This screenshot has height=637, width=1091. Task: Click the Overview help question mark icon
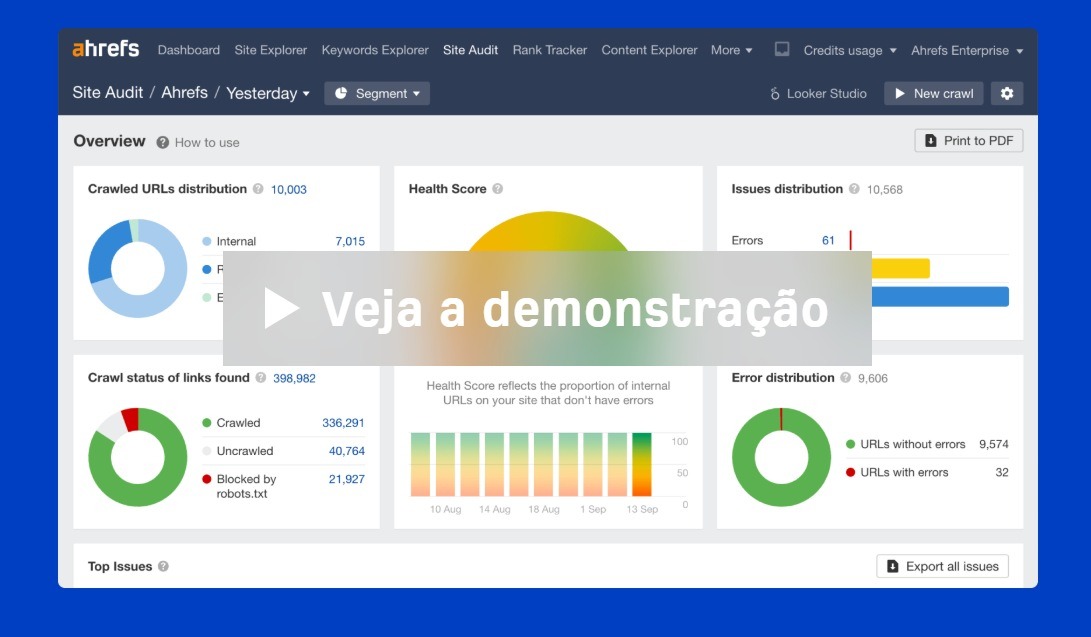click(x=163, y=142)
